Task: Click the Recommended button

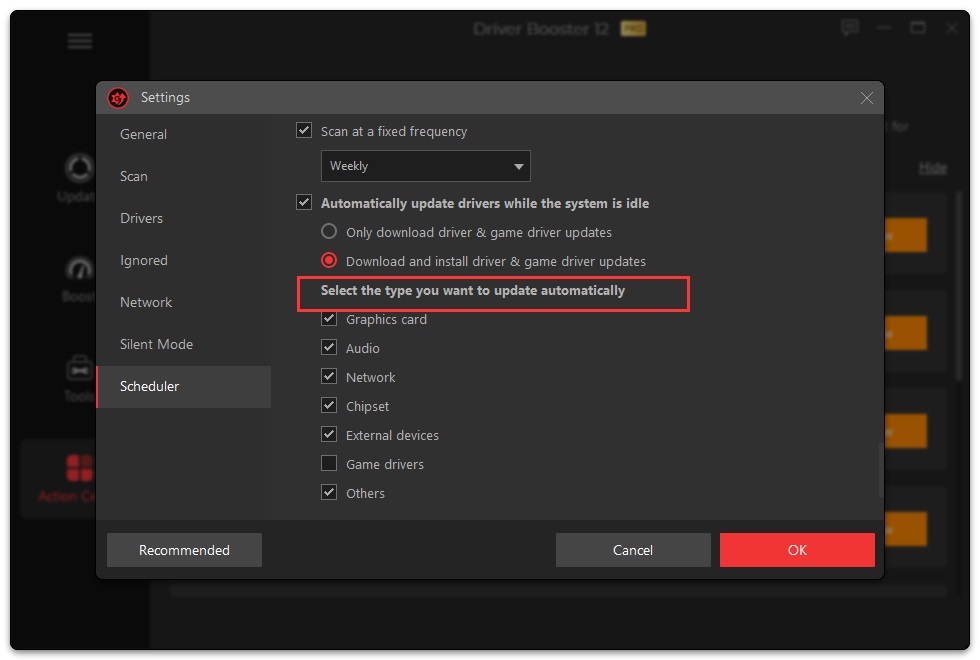Action: pos(184,550)
